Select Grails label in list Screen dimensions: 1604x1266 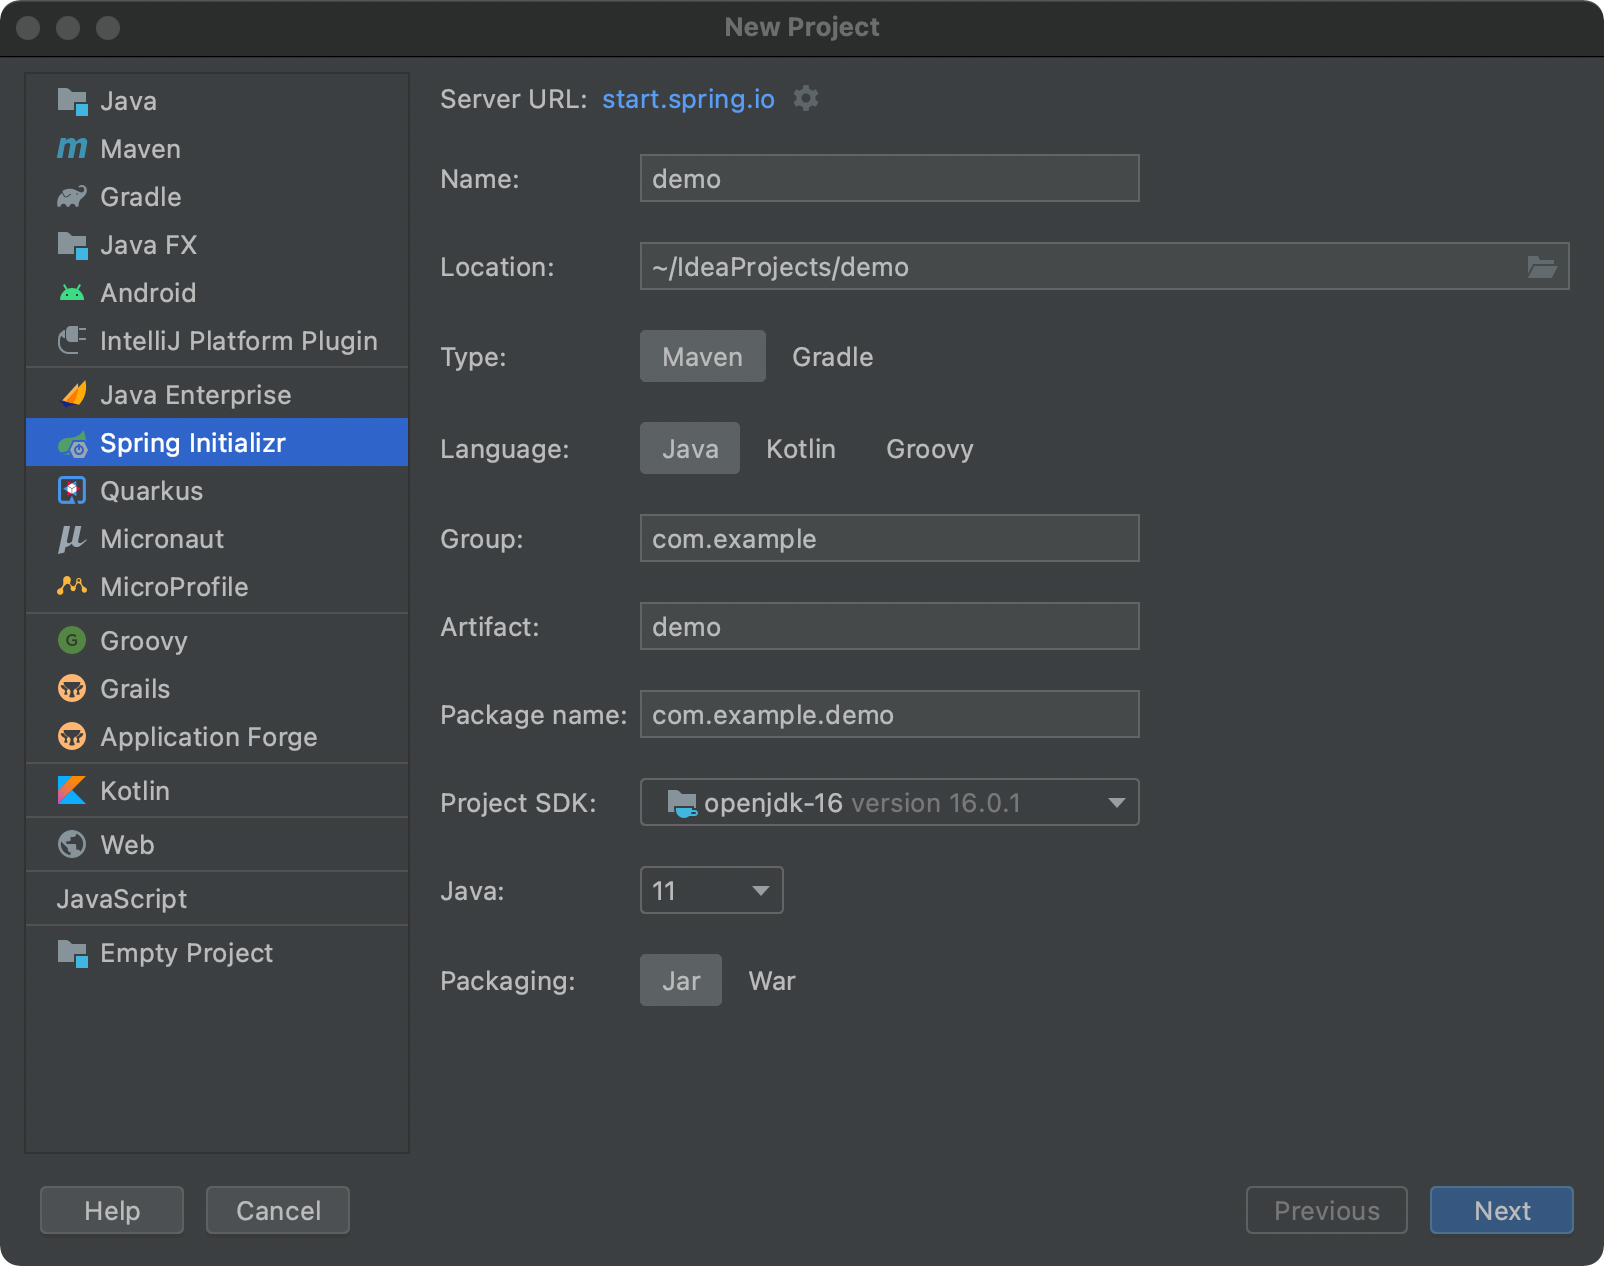pos(135,689)
